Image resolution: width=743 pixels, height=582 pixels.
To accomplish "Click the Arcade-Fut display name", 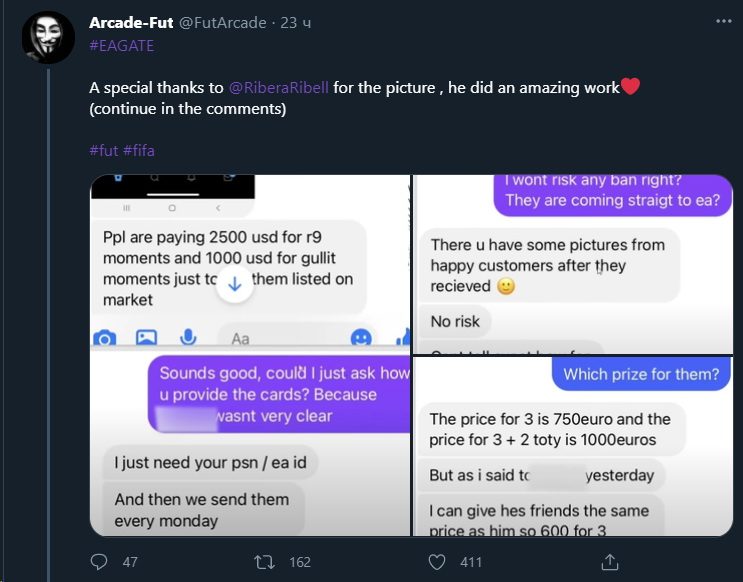I will 131,22.
